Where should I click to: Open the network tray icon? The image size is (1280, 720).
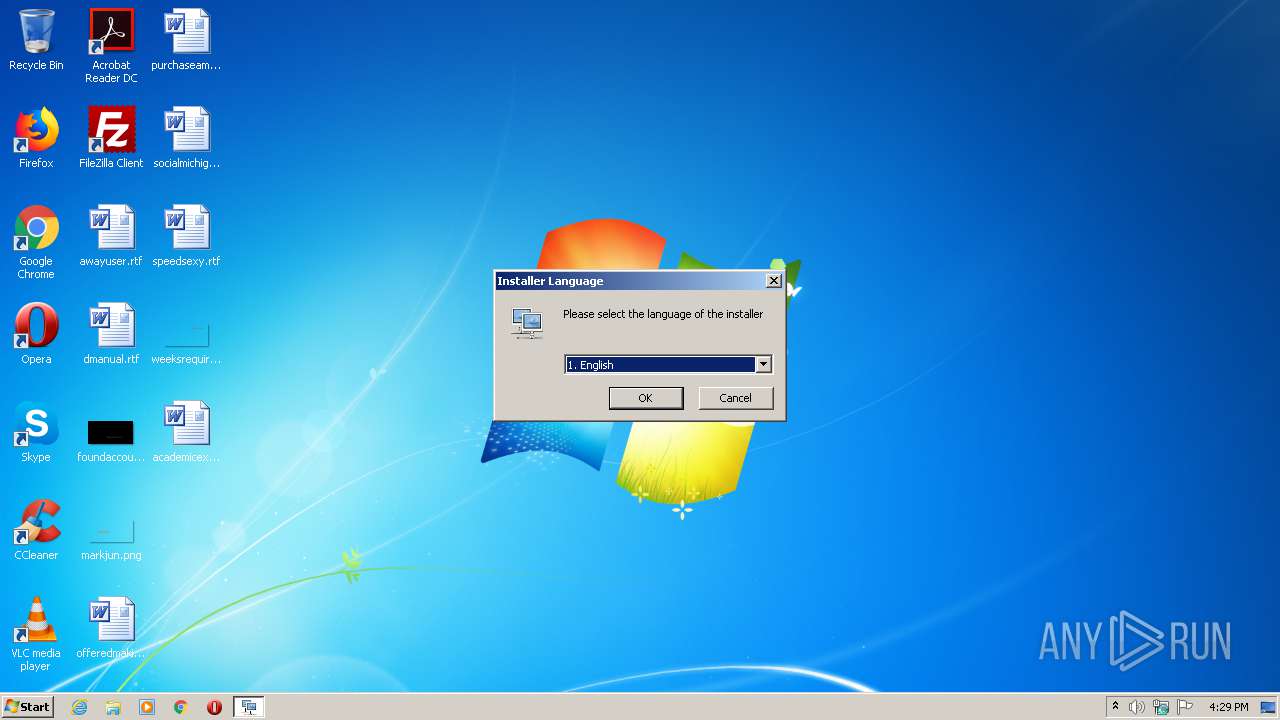(x=1161, y=707)
